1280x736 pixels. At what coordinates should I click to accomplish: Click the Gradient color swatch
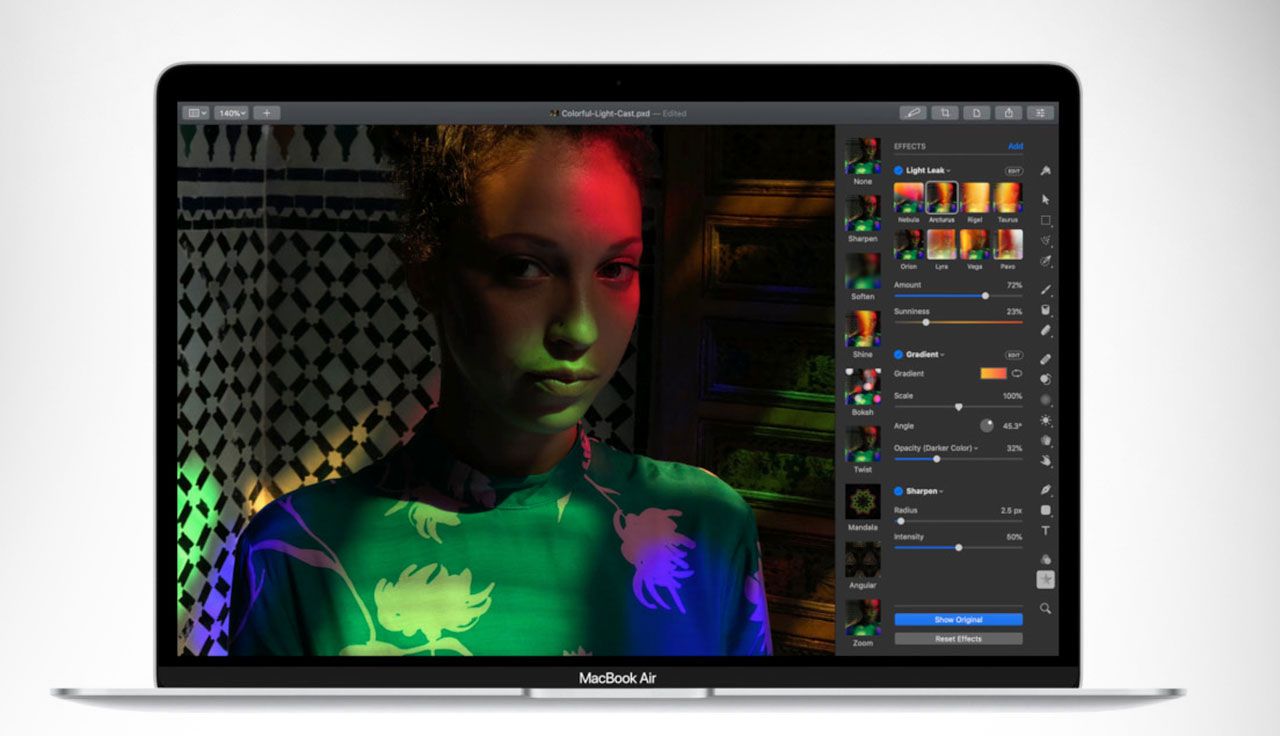(993, 373)
